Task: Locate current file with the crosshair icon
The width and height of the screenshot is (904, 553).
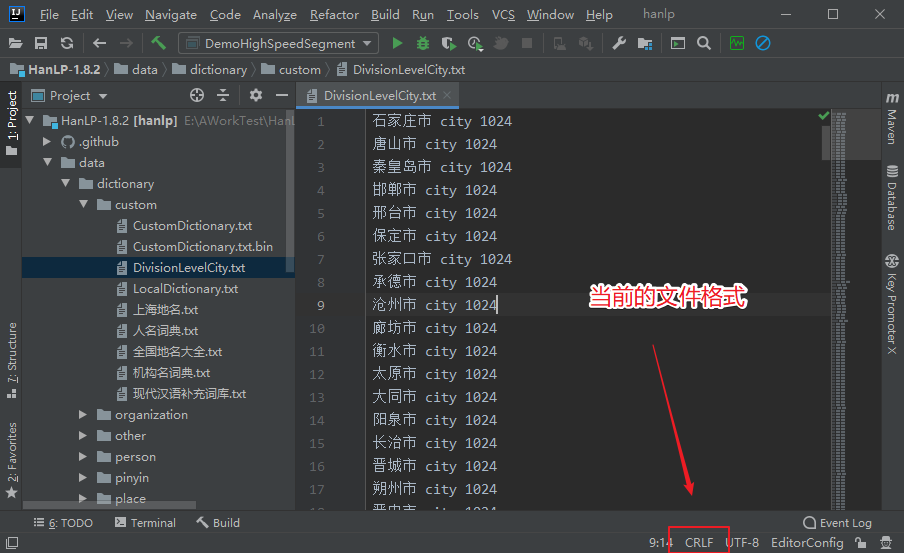Action: point(197,95)
